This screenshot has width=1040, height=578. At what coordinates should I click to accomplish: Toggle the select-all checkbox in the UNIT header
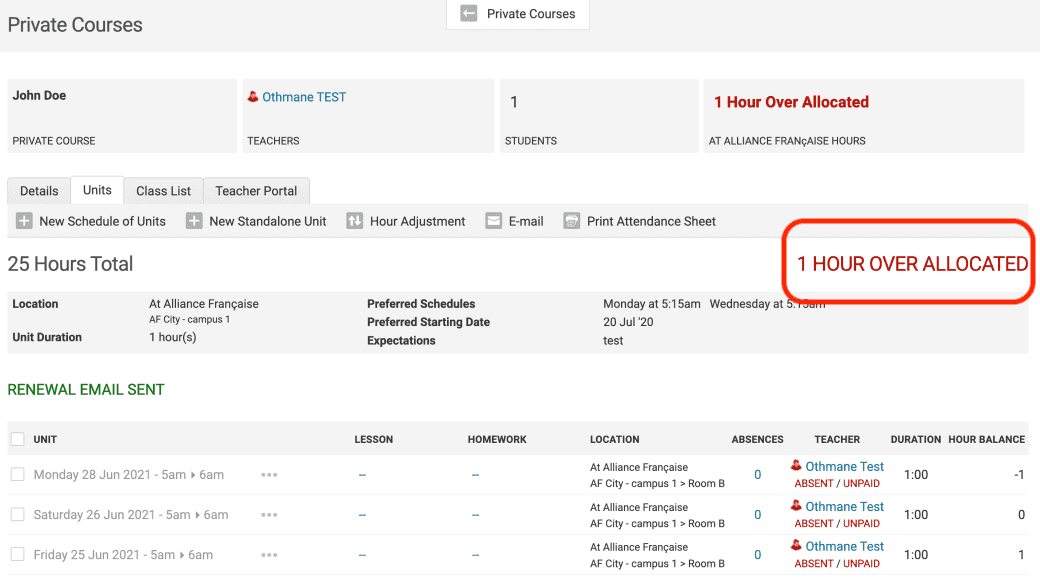pyautogui.click(x=17, y=439)
